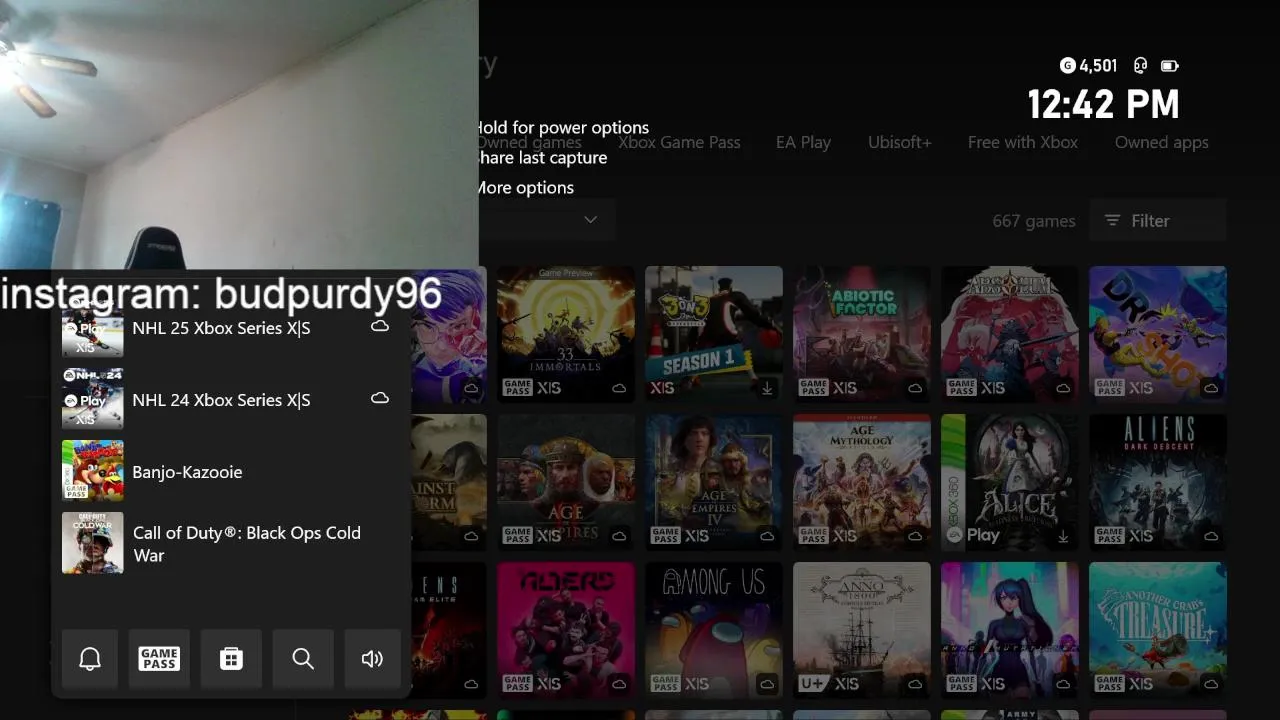Click the U+ badge on Anno 1800 tile
The height and width of the screenshot is (720, 1280).
coord(812,684)
